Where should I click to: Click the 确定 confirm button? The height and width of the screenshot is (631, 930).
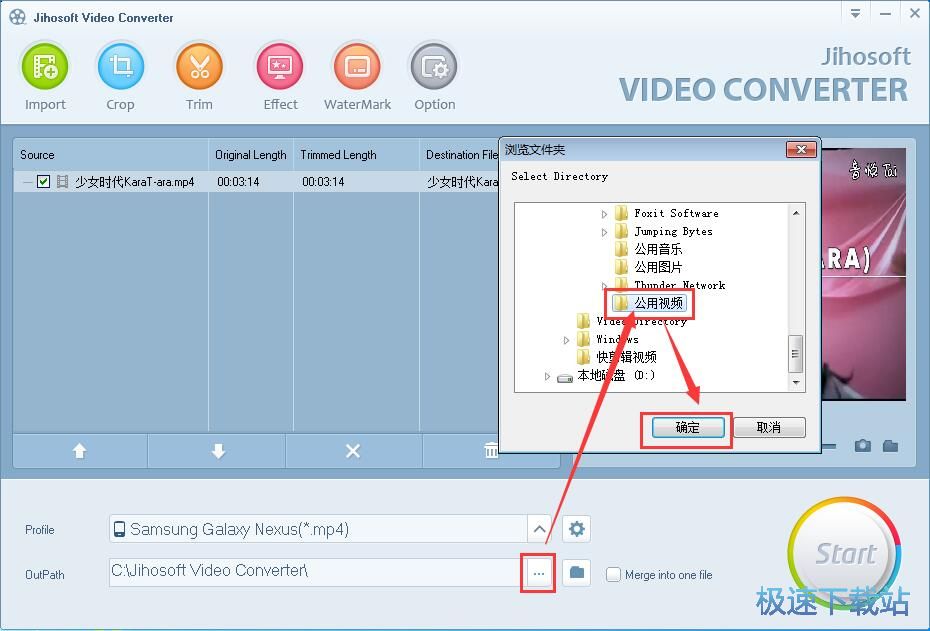pyautogui.click(x=688, y=428)
